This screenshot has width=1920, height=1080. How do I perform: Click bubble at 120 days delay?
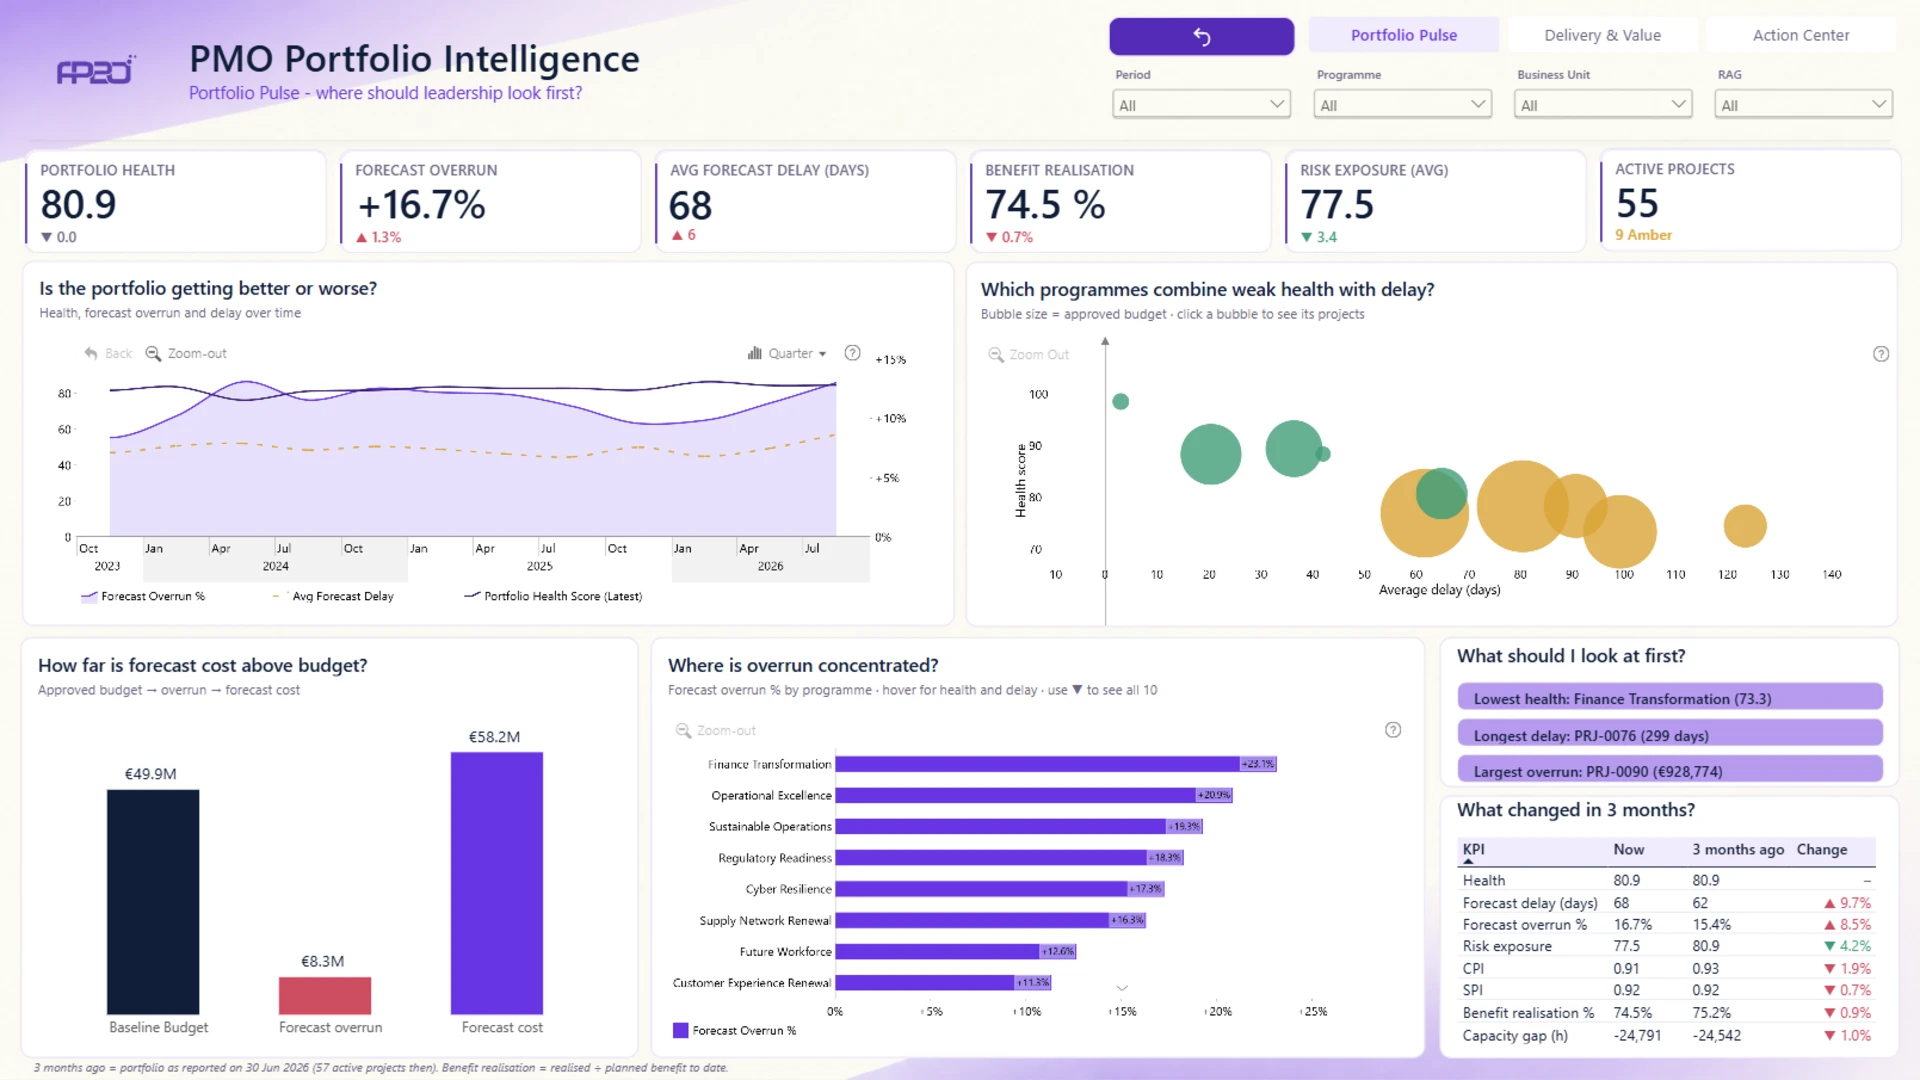pyautogui.click(x=1745, y=525)
